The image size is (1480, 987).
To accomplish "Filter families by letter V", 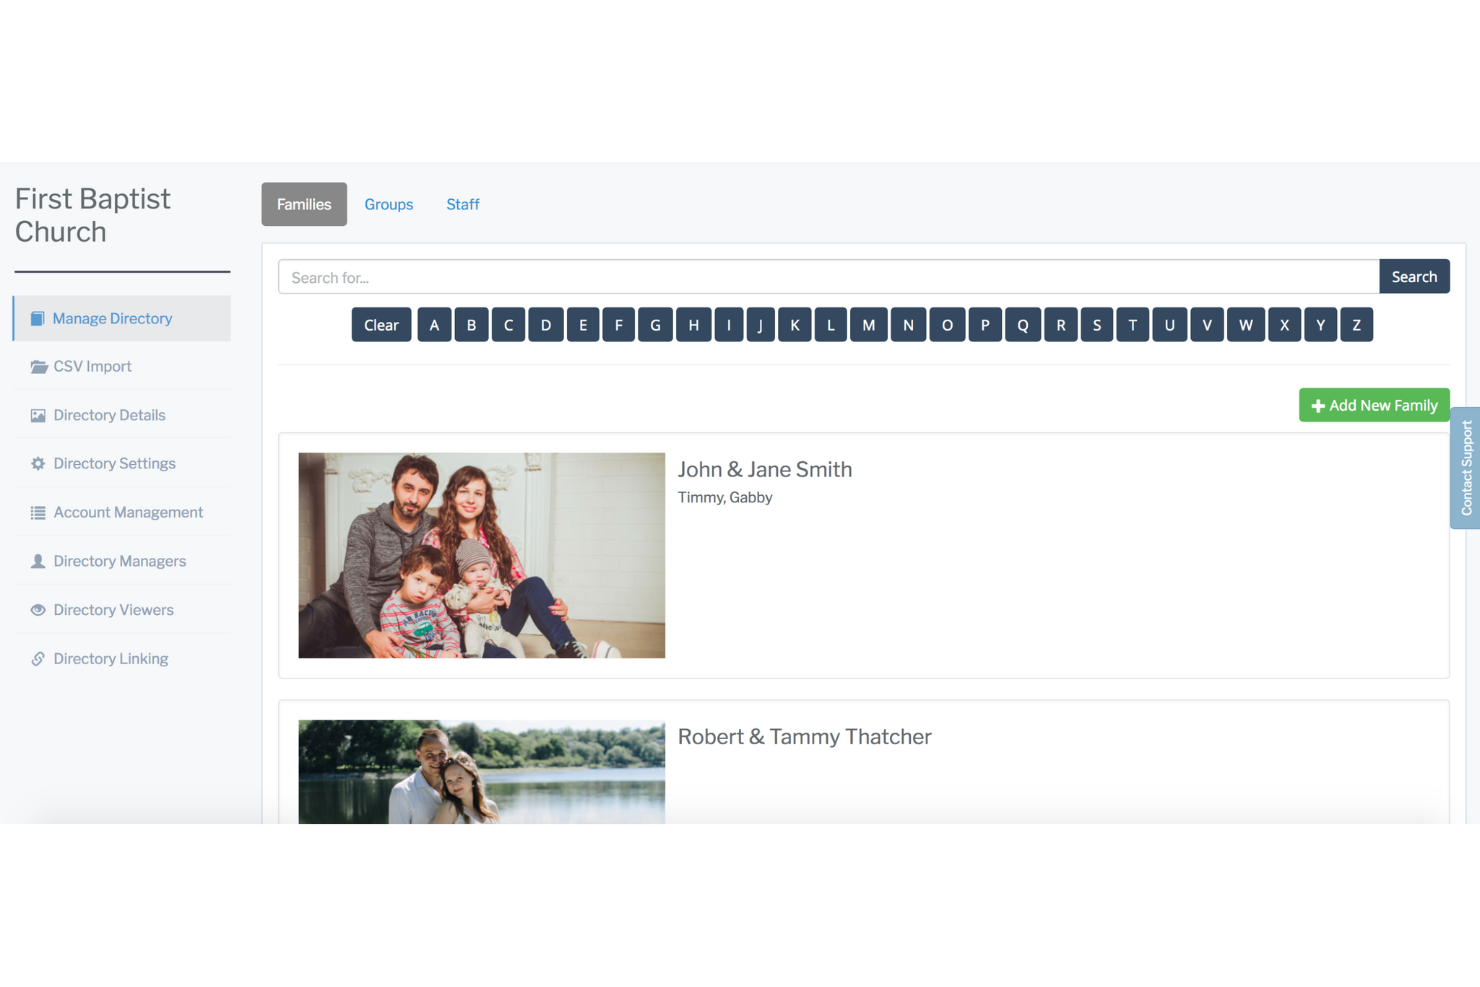I will coord(1207,325).
